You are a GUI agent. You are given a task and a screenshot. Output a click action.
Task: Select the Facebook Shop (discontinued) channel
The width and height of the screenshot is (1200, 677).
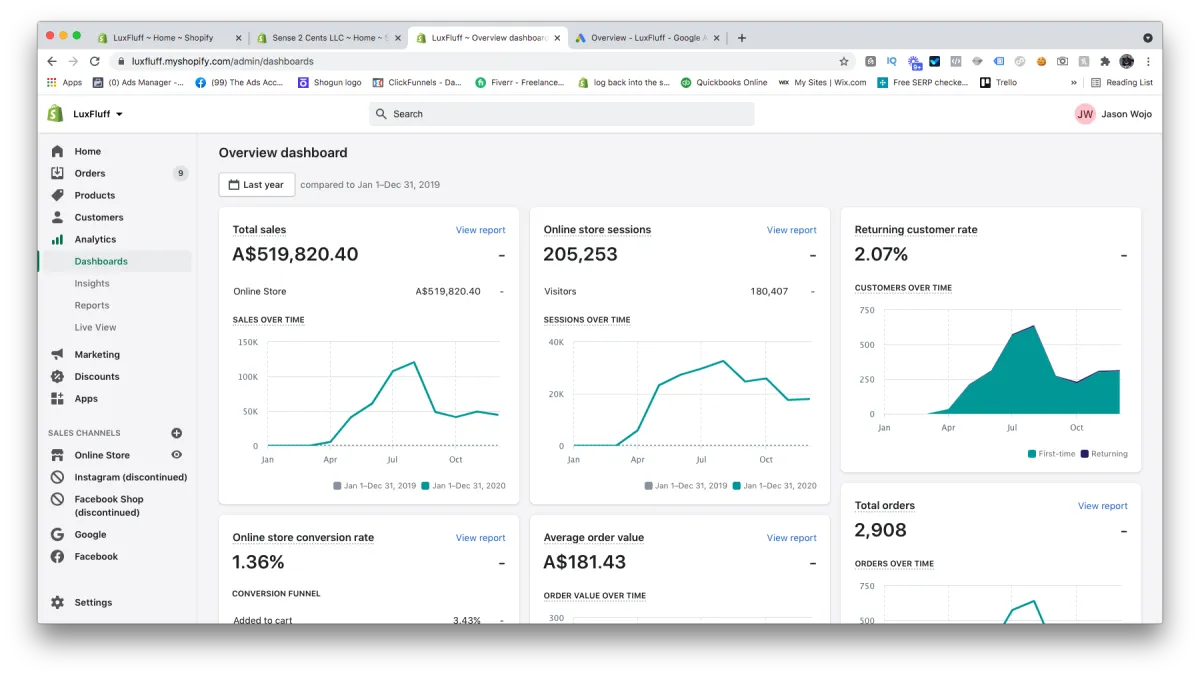pos(109,505)
